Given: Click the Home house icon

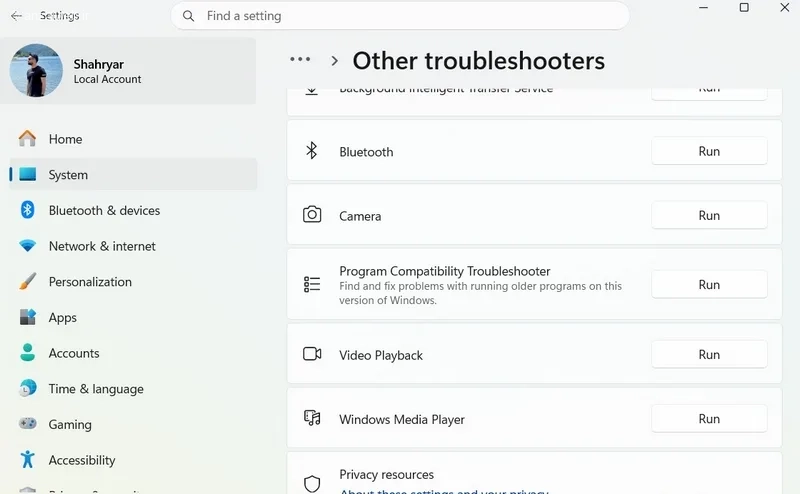Looking at the screenshot, I should pos(28,138).
